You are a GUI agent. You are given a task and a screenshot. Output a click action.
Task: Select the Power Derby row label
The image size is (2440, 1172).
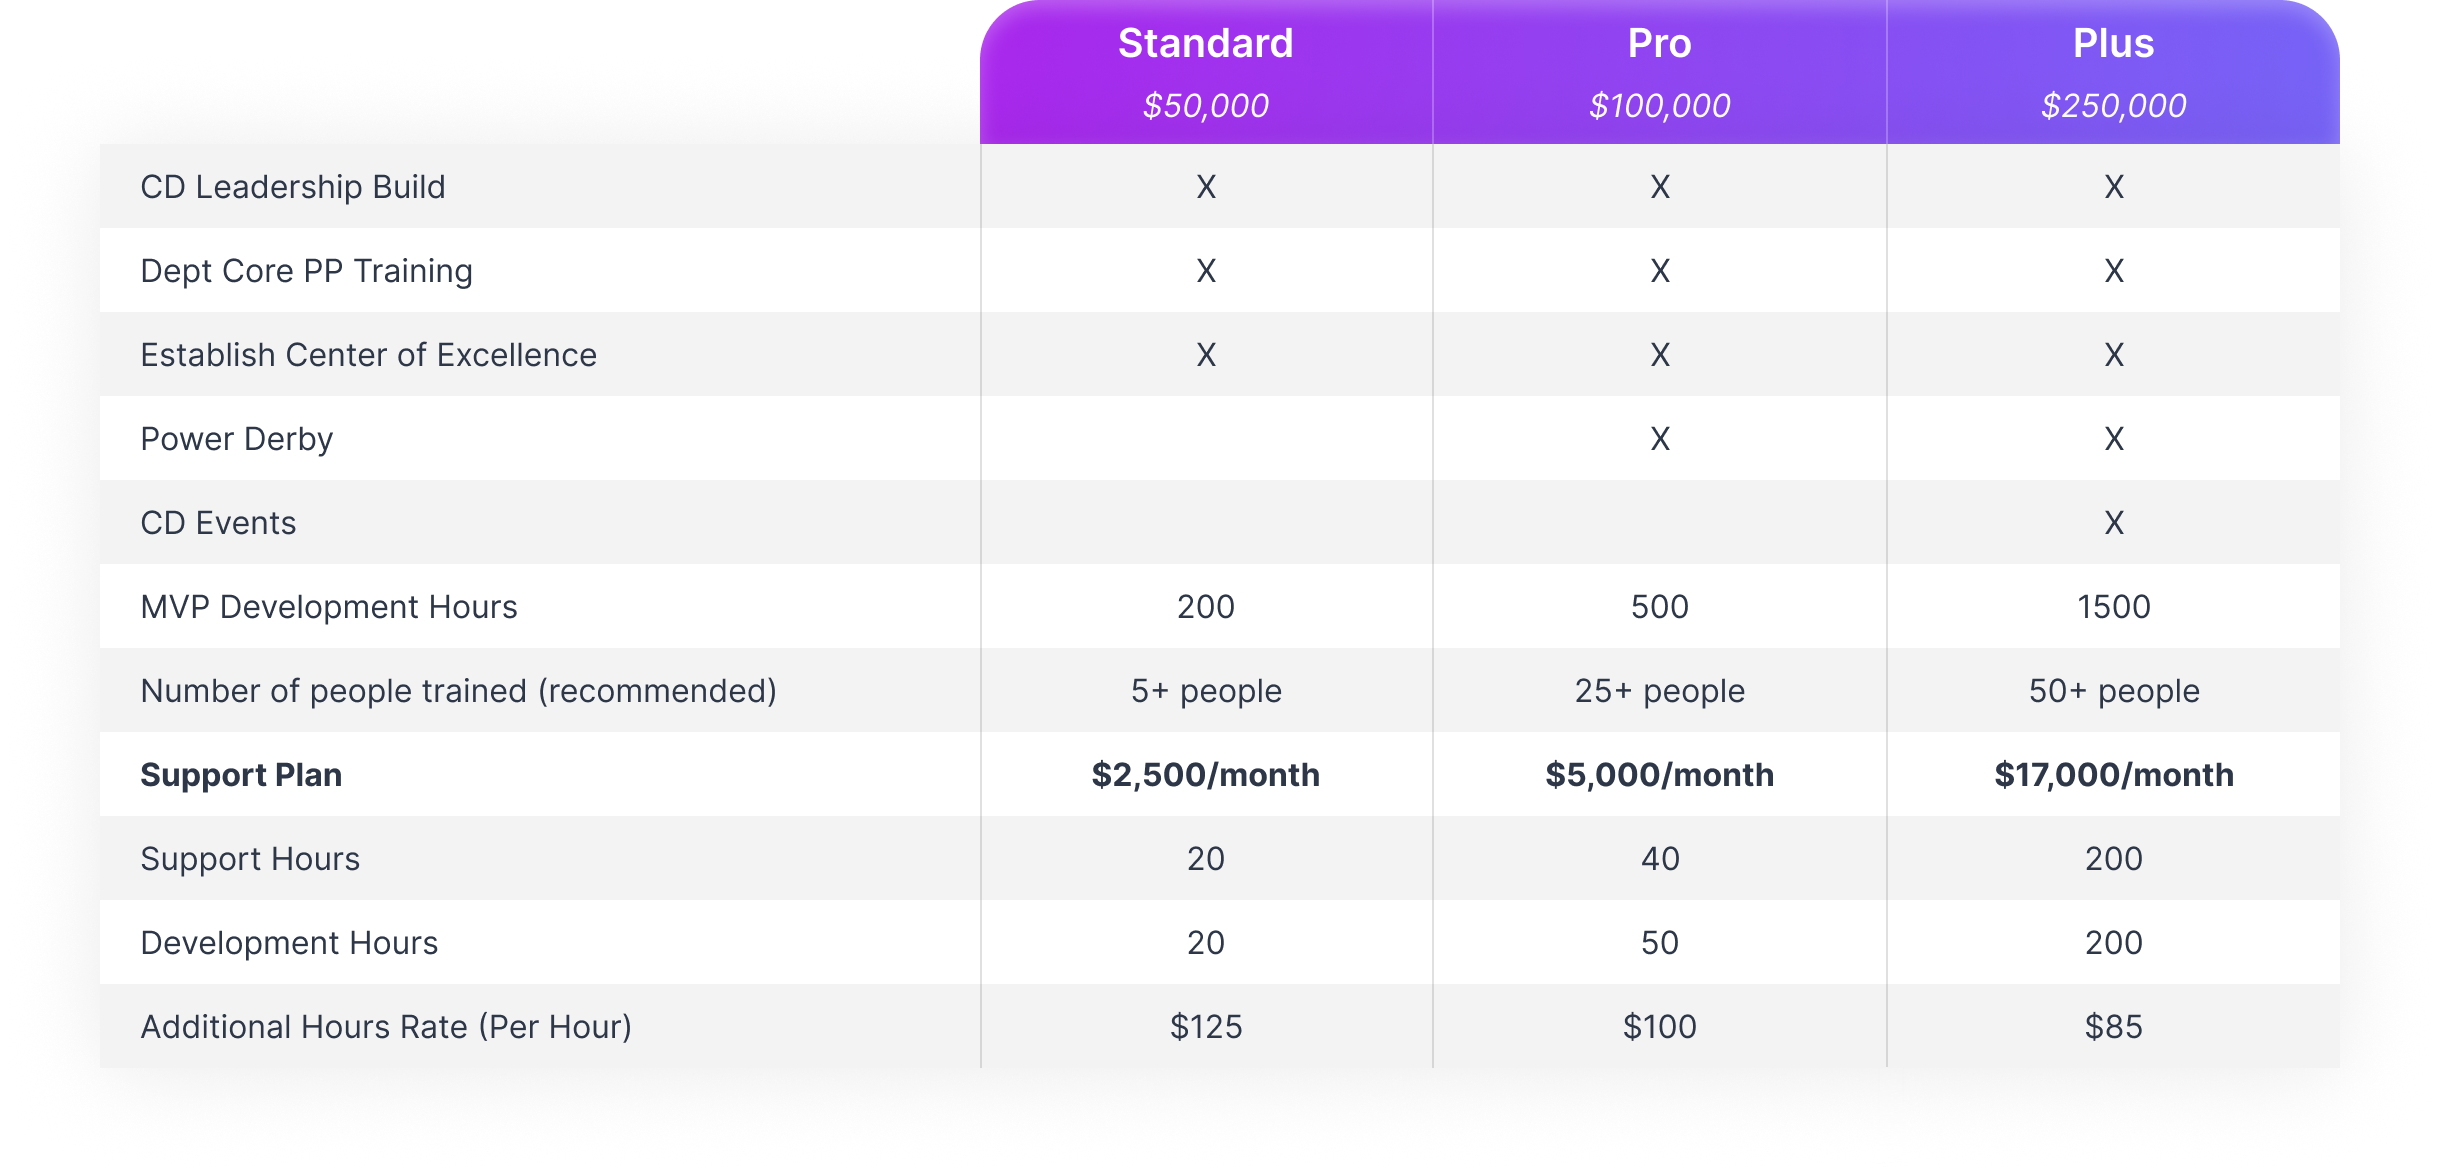click(236, 438)
